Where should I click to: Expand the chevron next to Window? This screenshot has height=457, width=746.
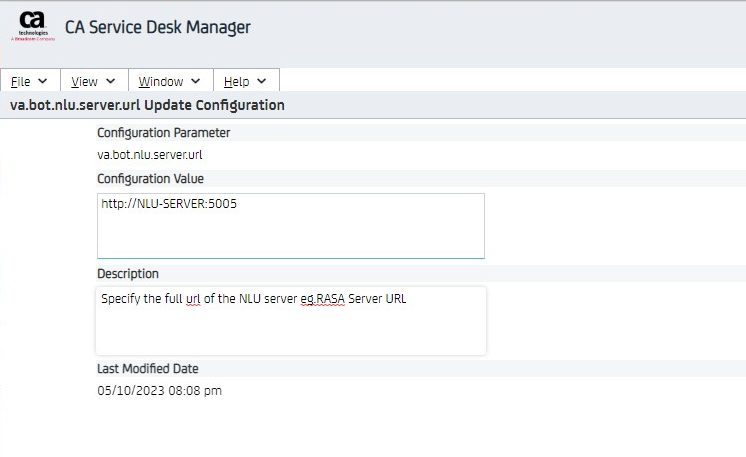point(195,81)
